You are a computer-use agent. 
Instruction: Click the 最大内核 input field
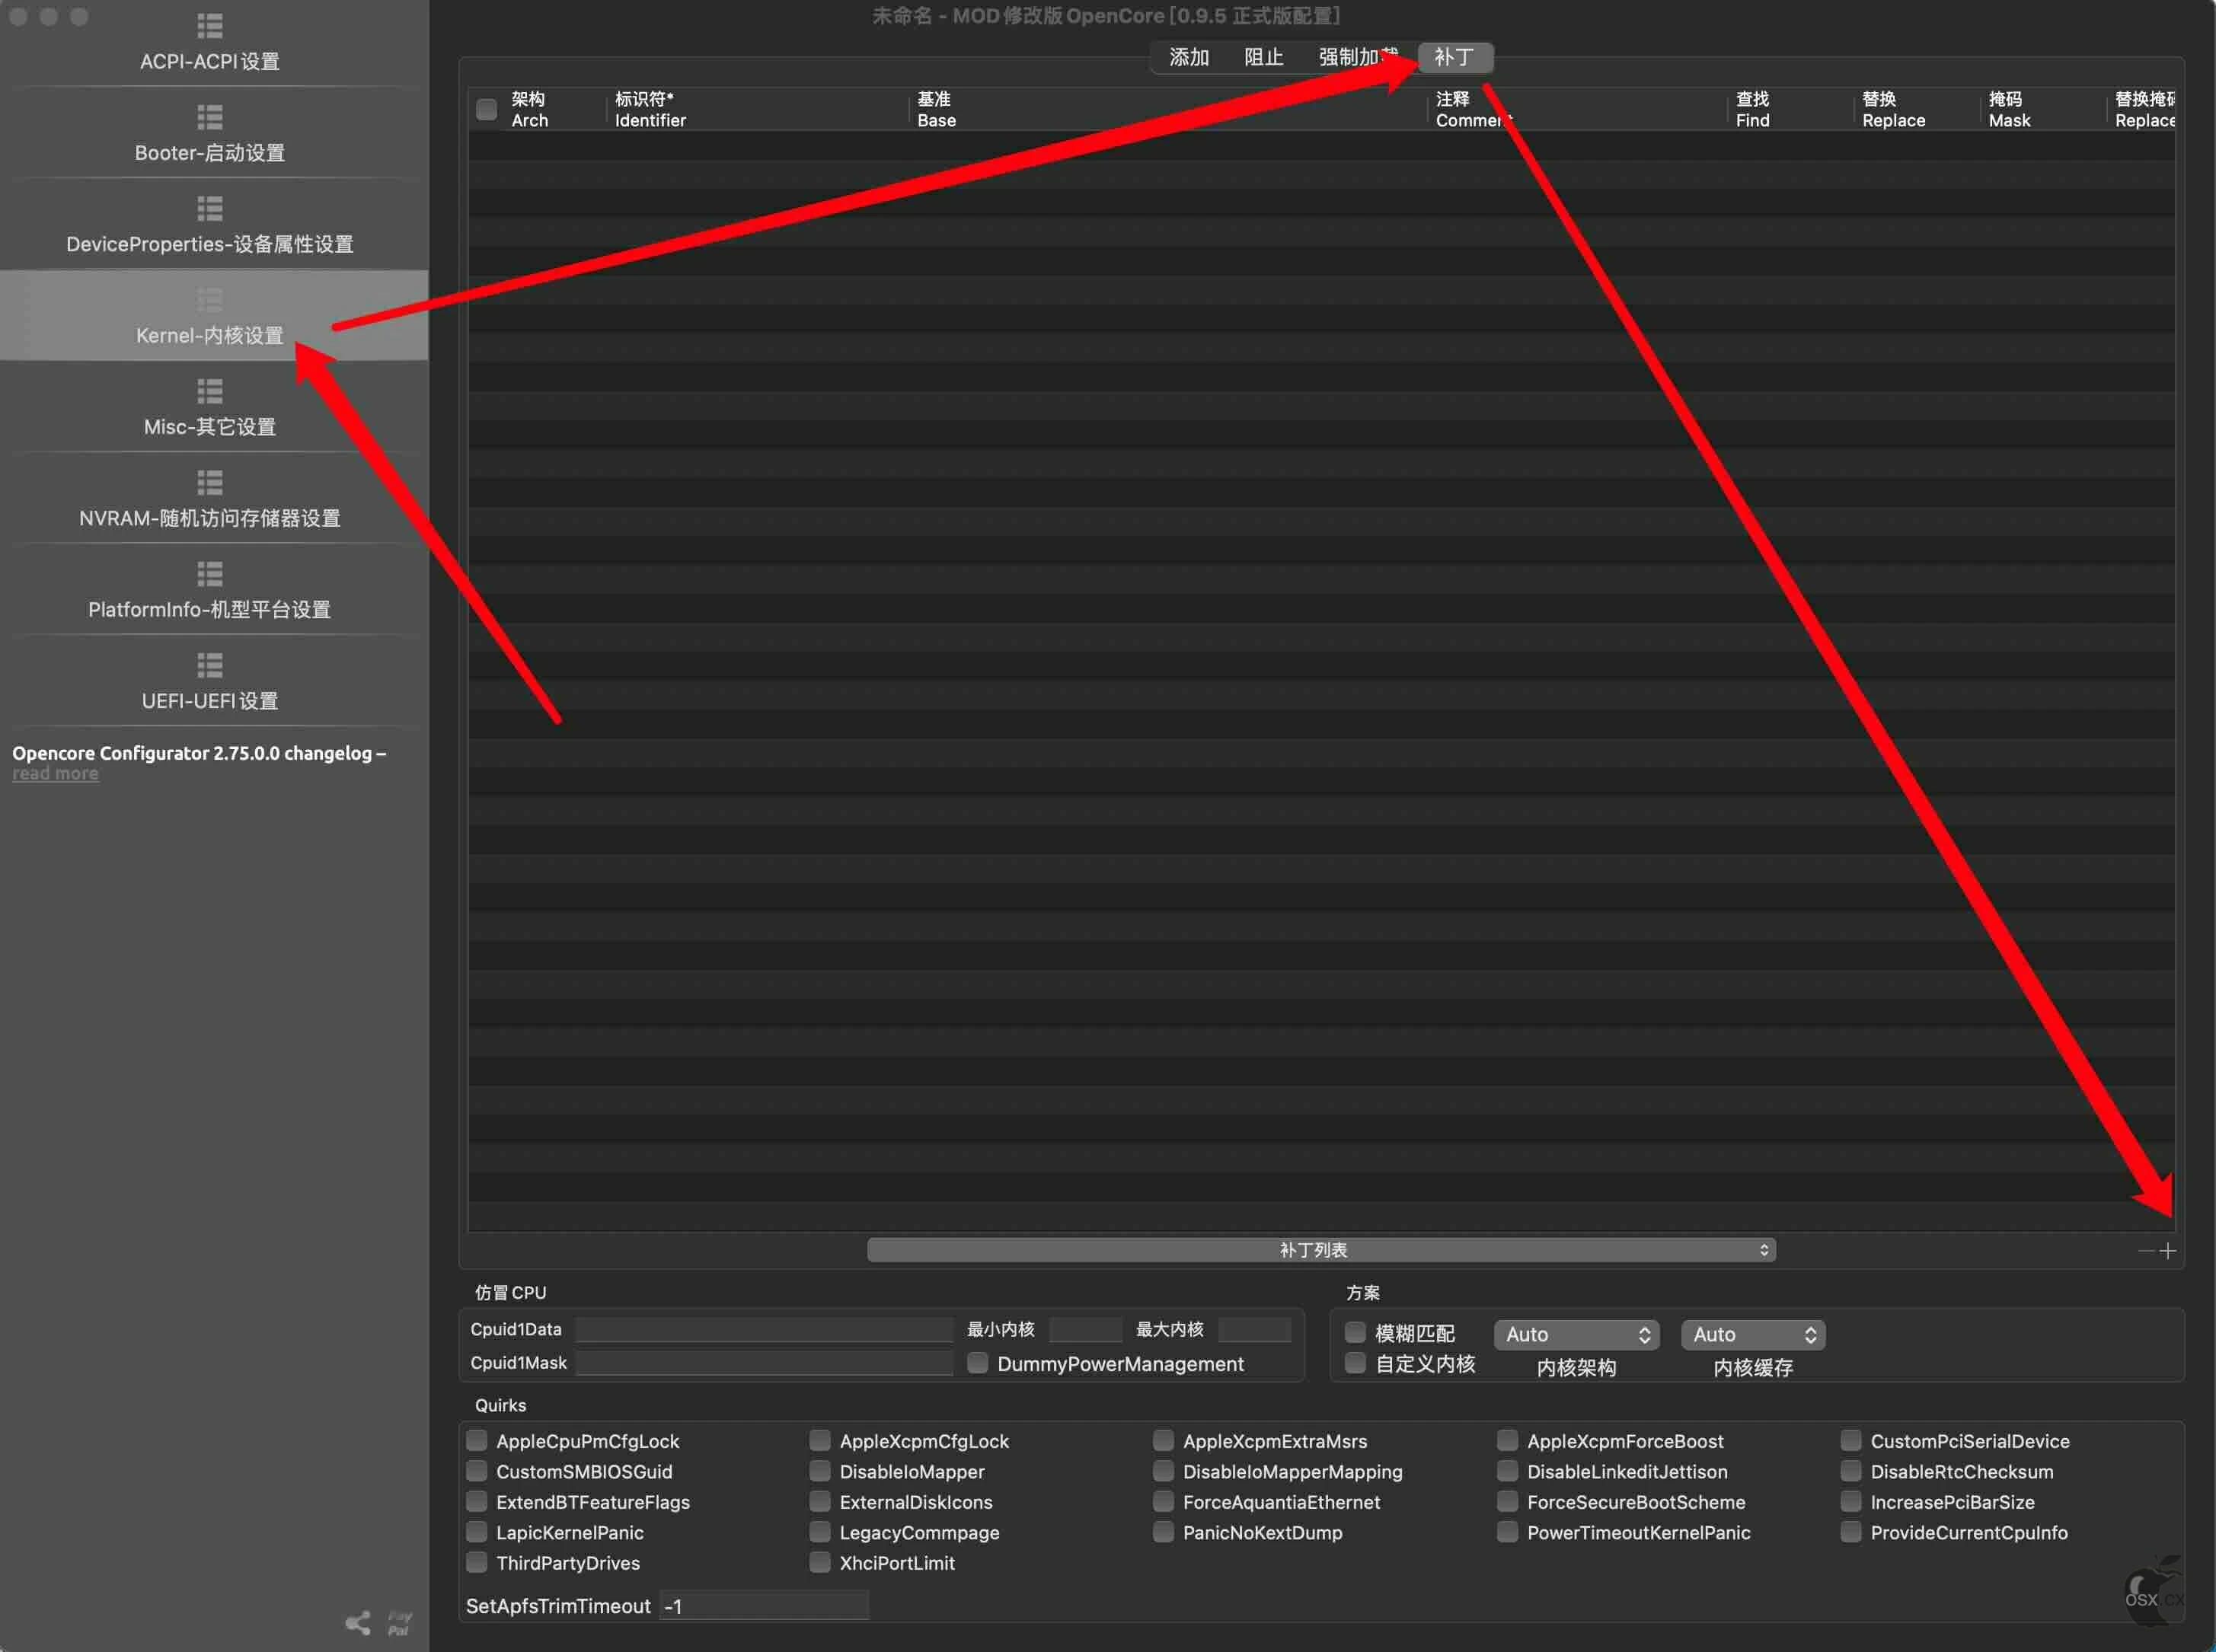pyautogui.click(x=1254, y=1329)
